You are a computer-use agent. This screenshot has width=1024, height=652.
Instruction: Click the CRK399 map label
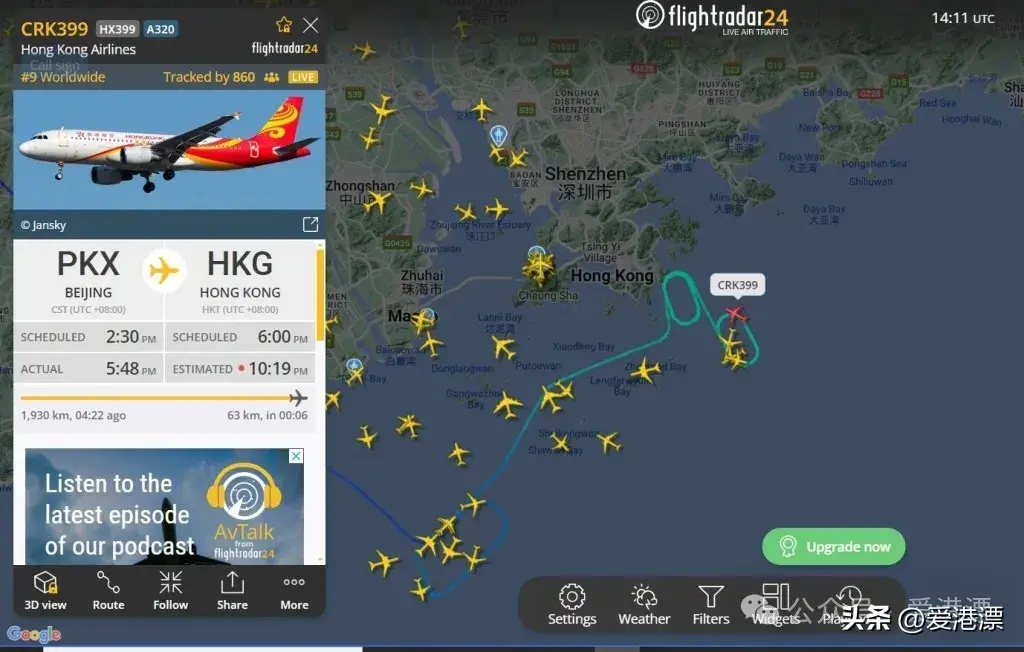point(737,285)
